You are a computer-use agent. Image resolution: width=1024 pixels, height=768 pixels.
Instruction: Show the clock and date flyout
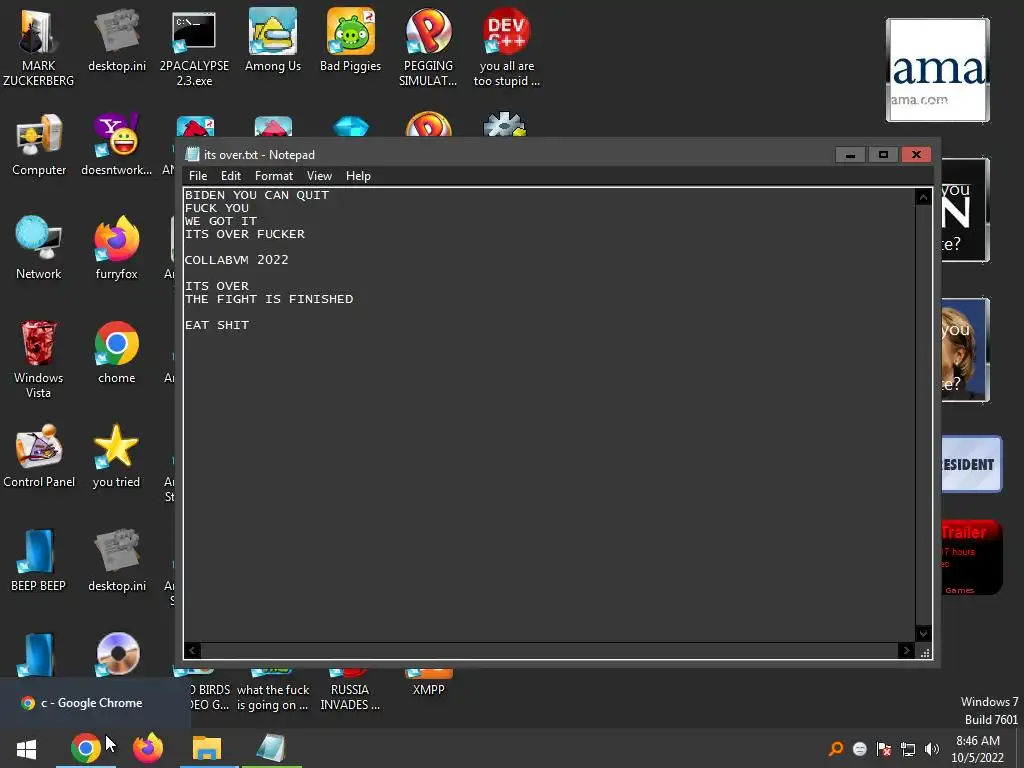pyautogui.click(x=978, y=749)
